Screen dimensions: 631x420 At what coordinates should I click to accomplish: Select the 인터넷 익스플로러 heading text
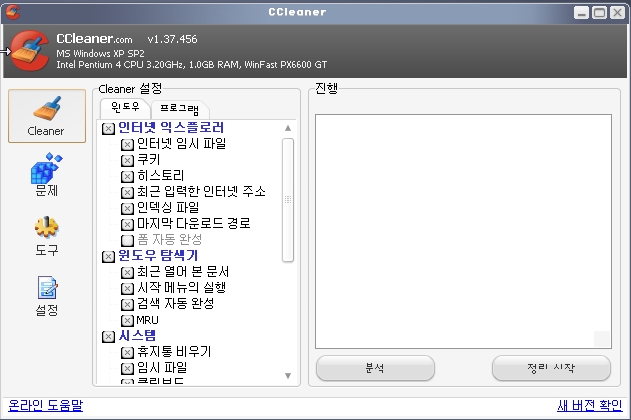(x=171, y=128)
